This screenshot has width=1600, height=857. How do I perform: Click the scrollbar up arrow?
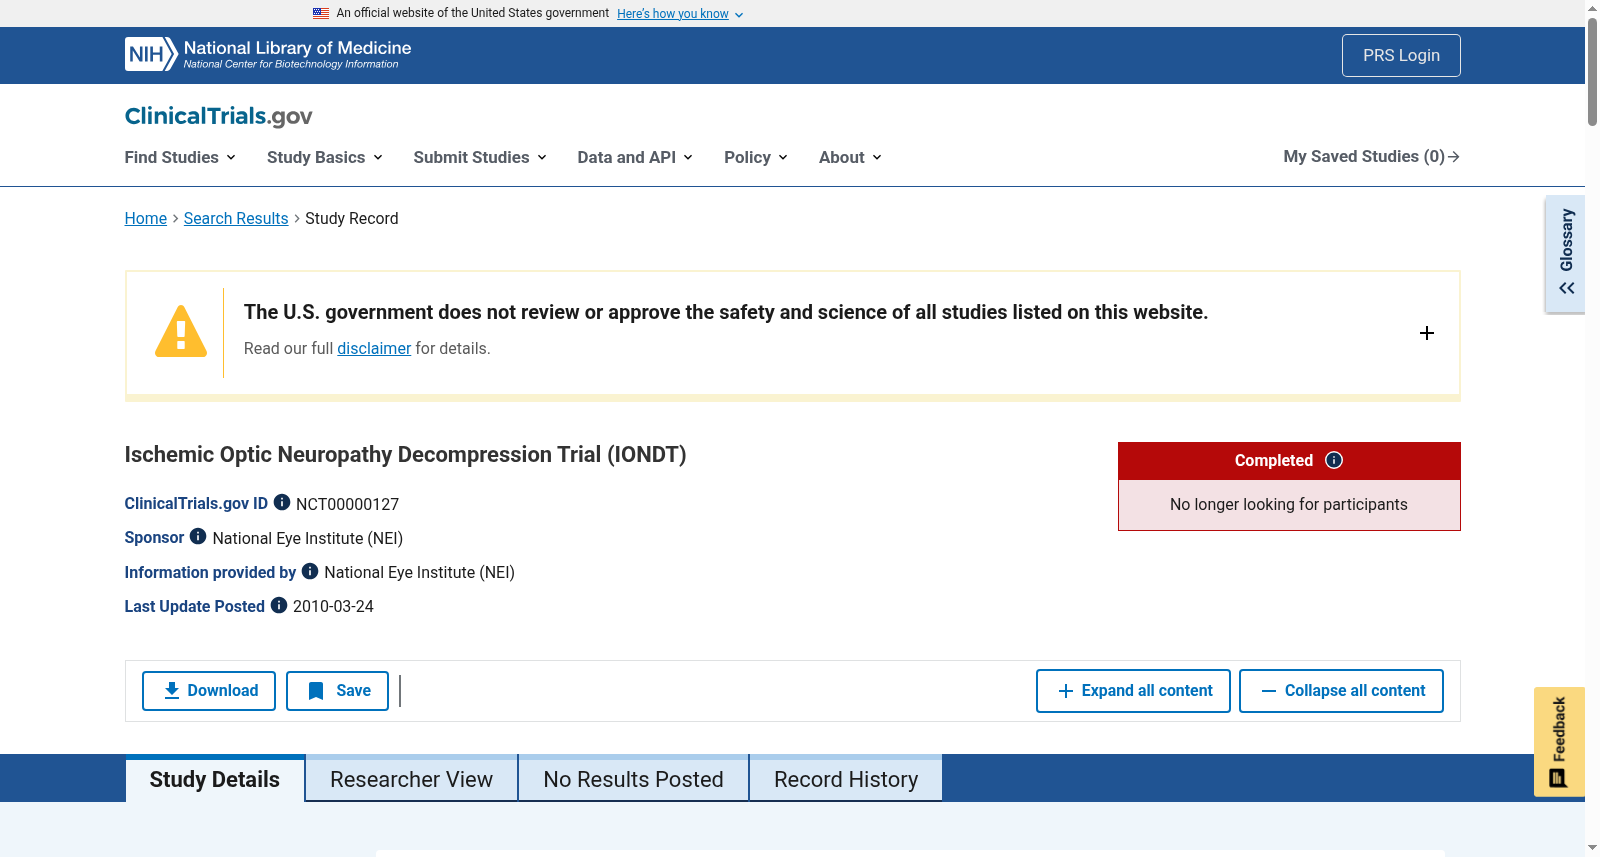pyautogui.click(x=1592, y=8)
